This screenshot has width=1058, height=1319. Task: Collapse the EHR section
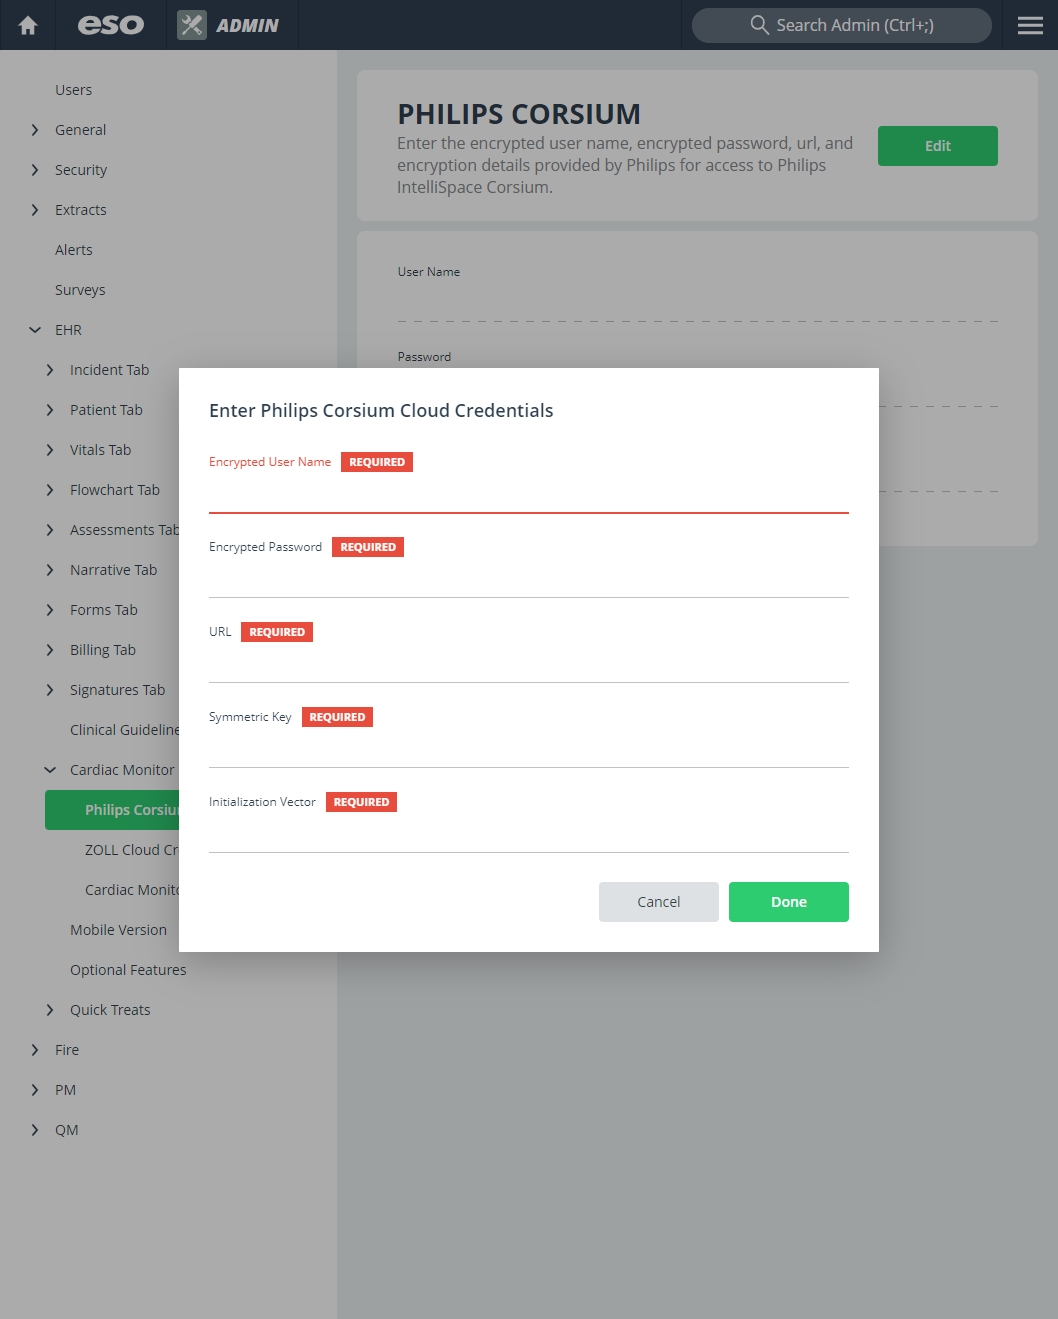pos(35,330)
